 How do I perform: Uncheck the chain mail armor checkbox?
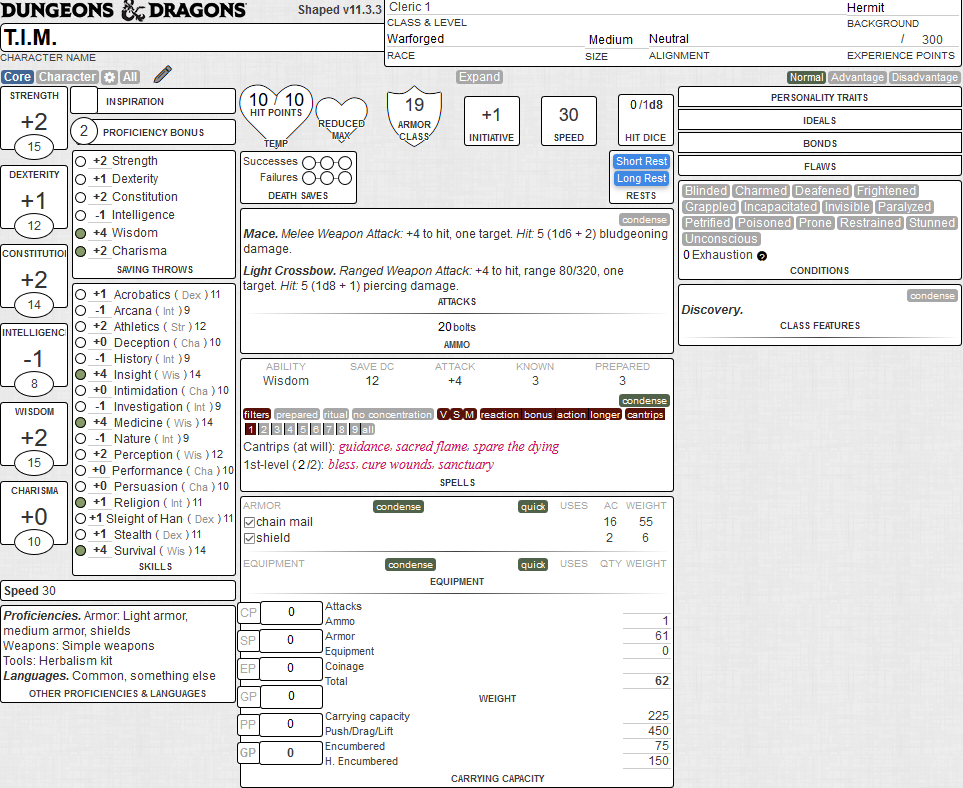point(249,522)
